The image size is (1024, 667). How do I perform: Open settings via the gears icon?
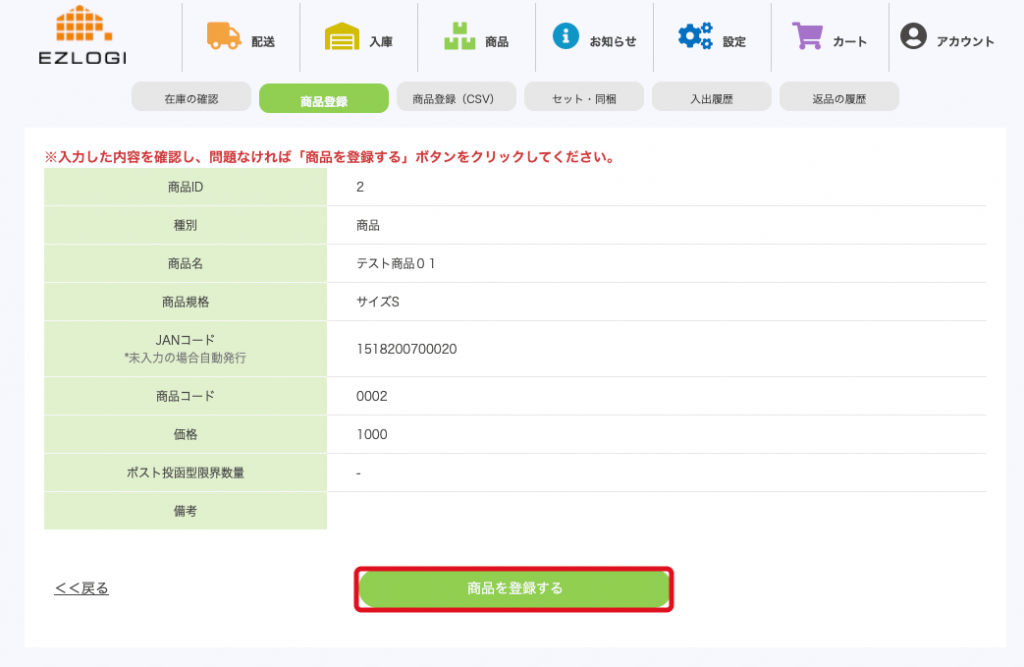pyautogui.click(x=695, y=37)
